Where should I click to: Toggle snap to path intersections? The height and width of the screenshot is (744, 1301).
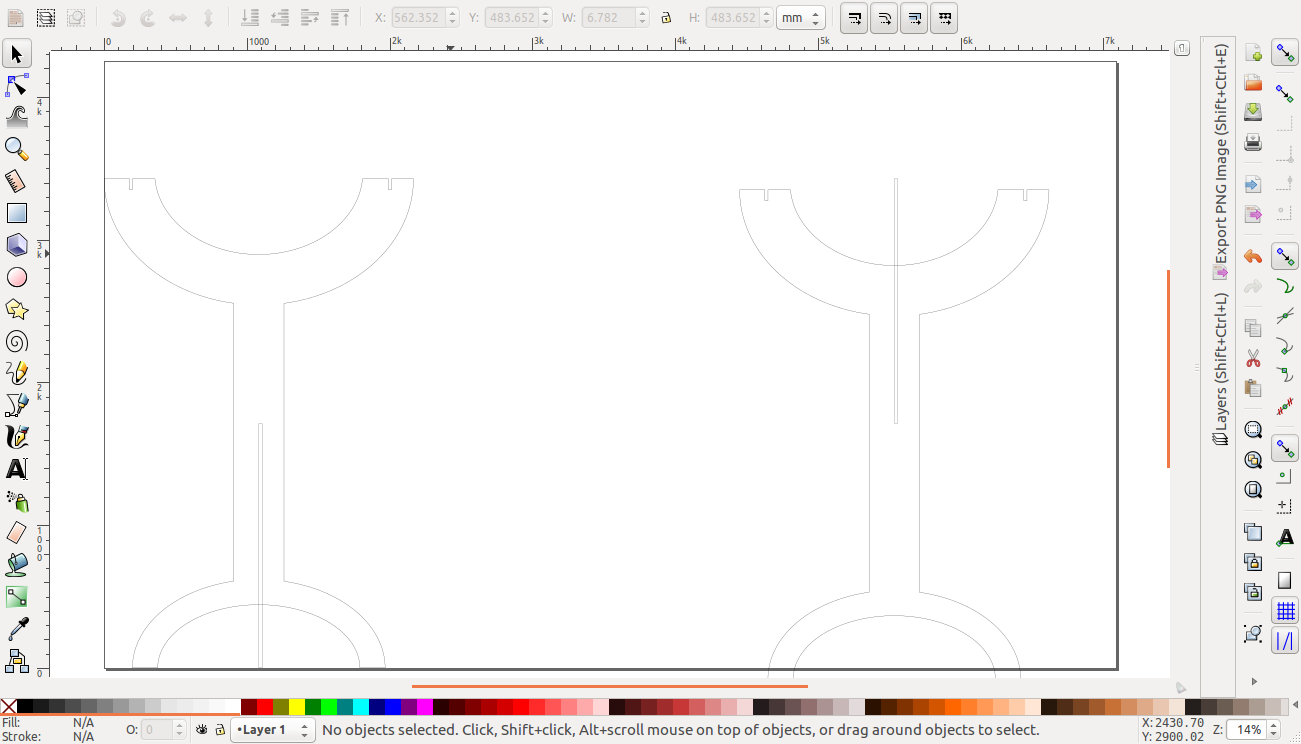coord(1285,317)
